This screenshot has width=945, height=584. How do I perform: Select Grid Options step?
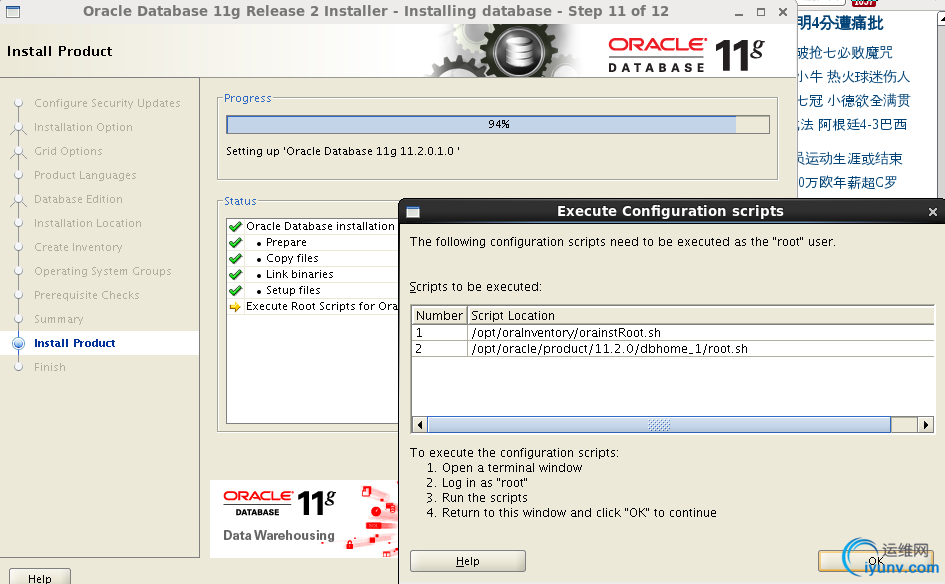(68, 151)
